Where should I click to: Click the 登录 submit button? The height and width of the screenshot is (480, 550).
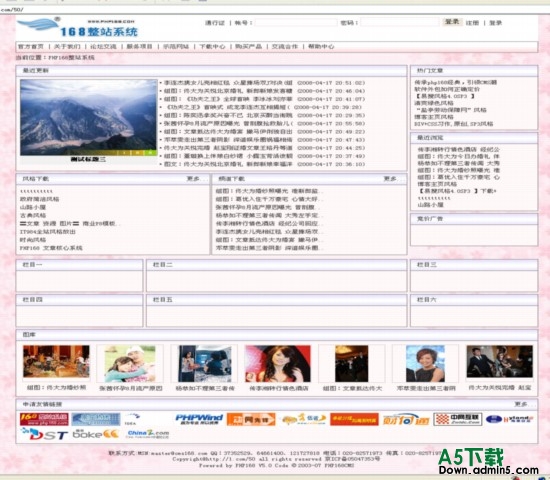coord(452,22)
